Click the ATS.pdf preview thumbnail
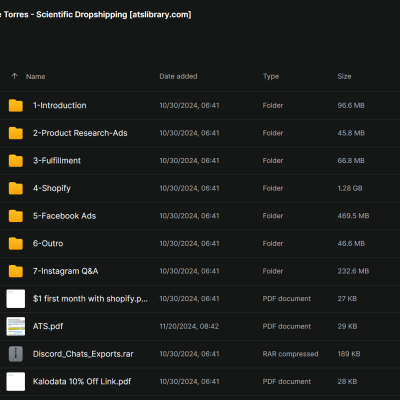The width and height of the screenshot is (400, 400). coord(16,326)
